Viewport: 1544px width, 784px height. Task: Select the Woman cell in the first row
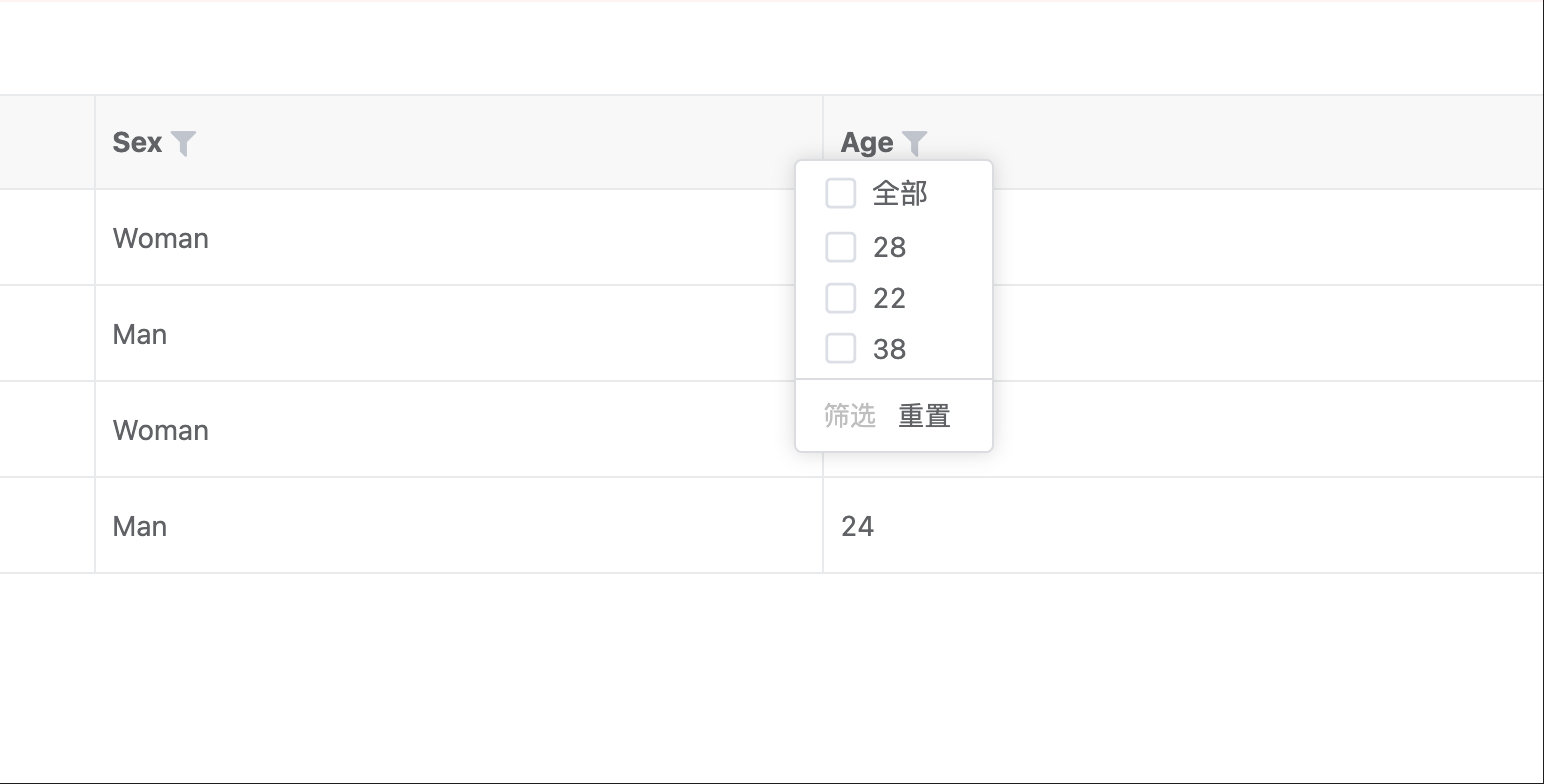click(x=161, y=238)
